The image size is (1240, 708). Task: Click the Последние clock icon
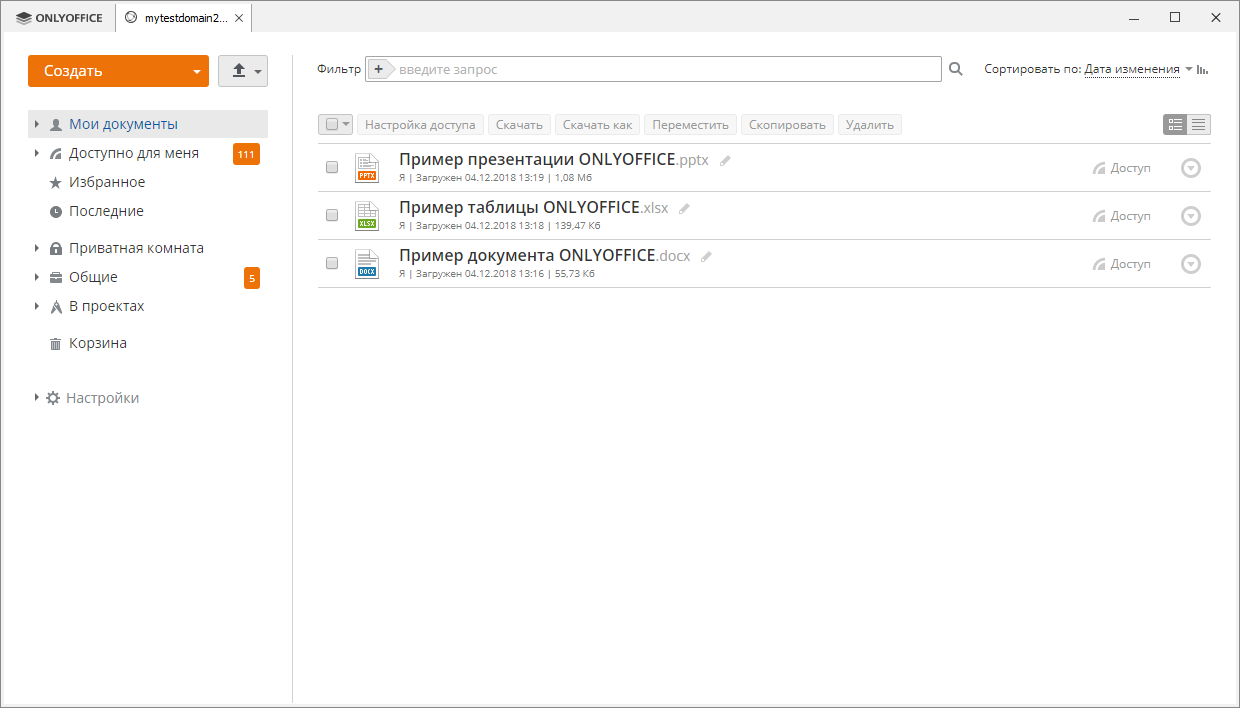[56, 212]
